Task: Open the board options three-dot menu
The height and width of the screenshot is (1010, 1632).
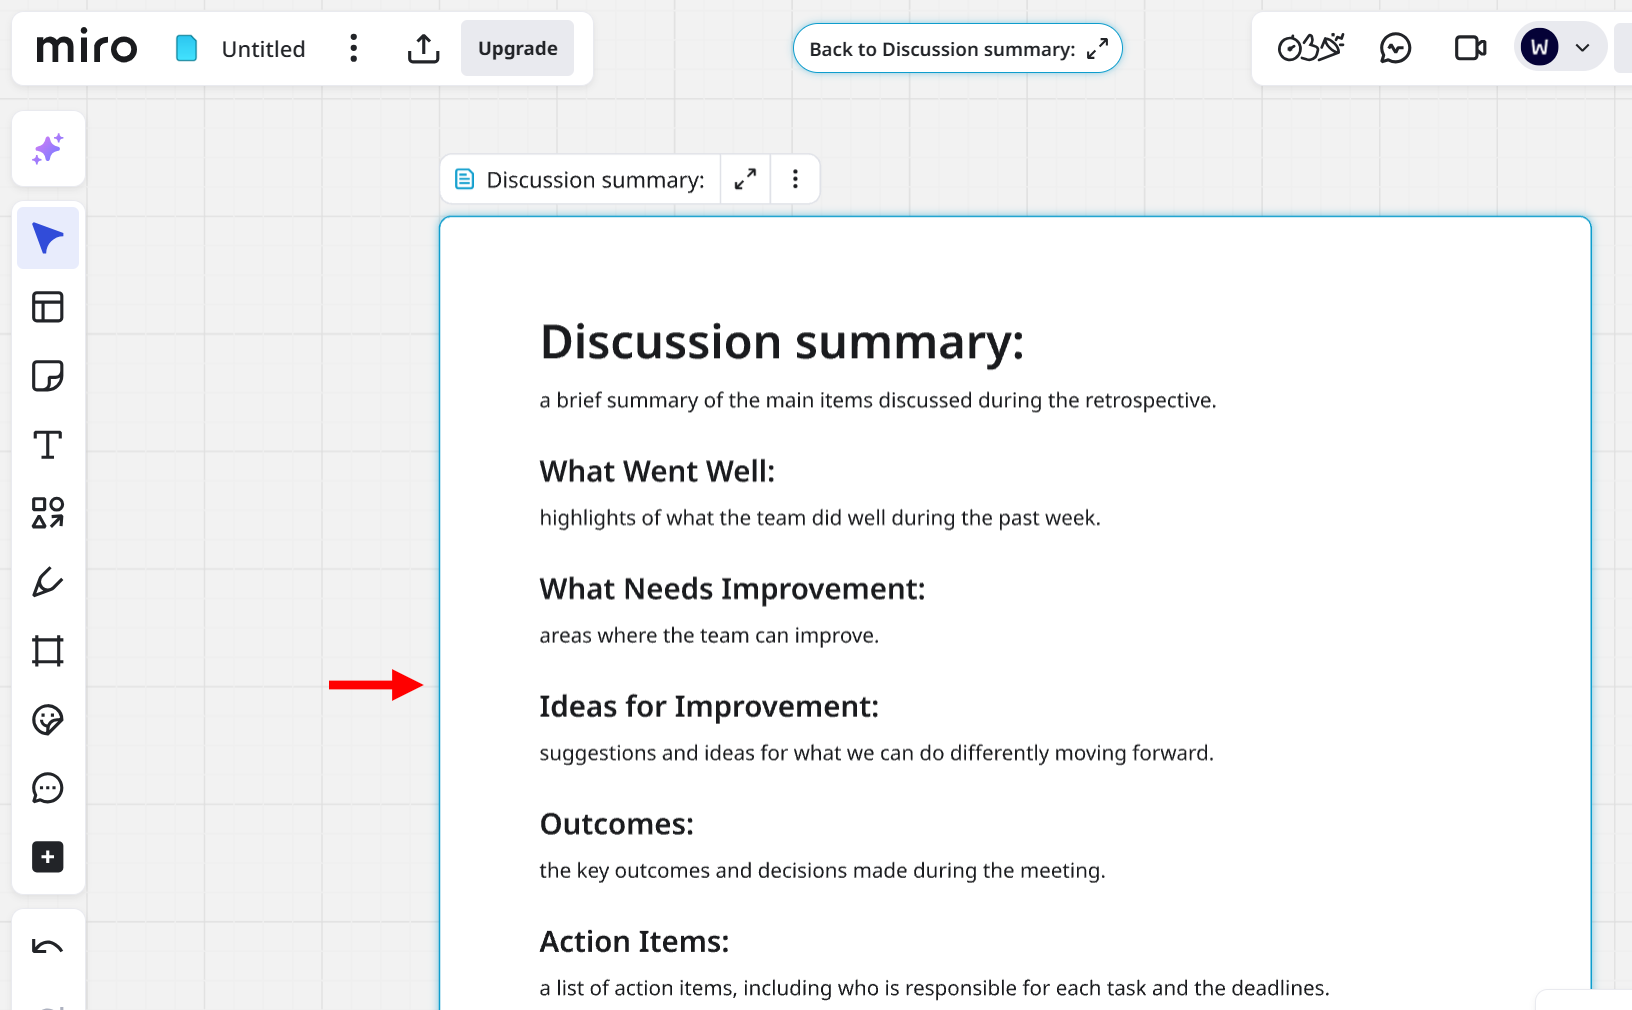Action: point(353,48)
